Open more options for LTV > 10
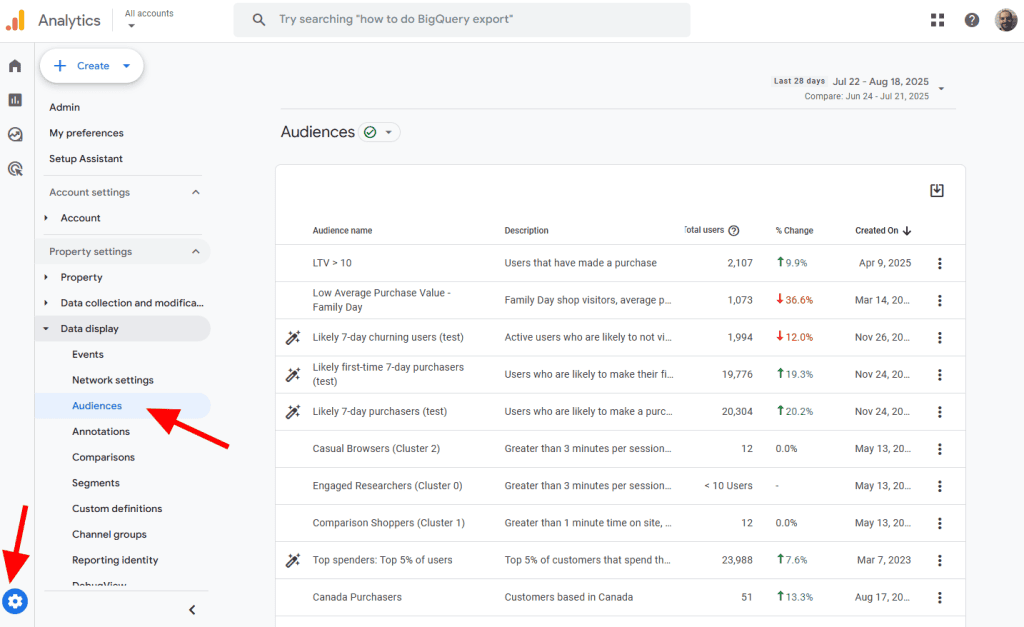 pos(939,264)
